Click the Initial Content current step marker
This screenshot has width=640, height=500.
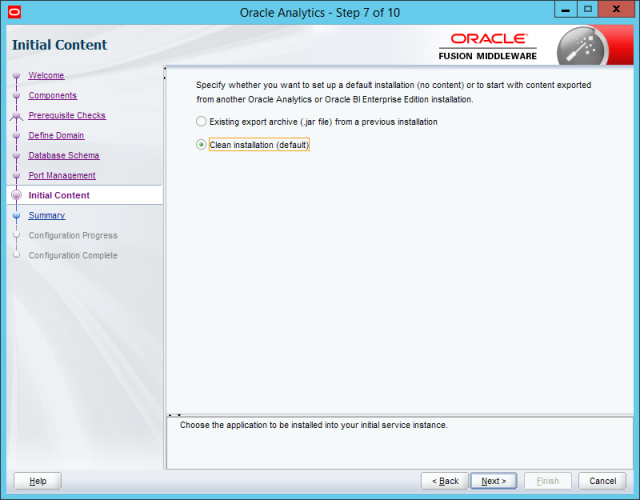tap(16, 195)
